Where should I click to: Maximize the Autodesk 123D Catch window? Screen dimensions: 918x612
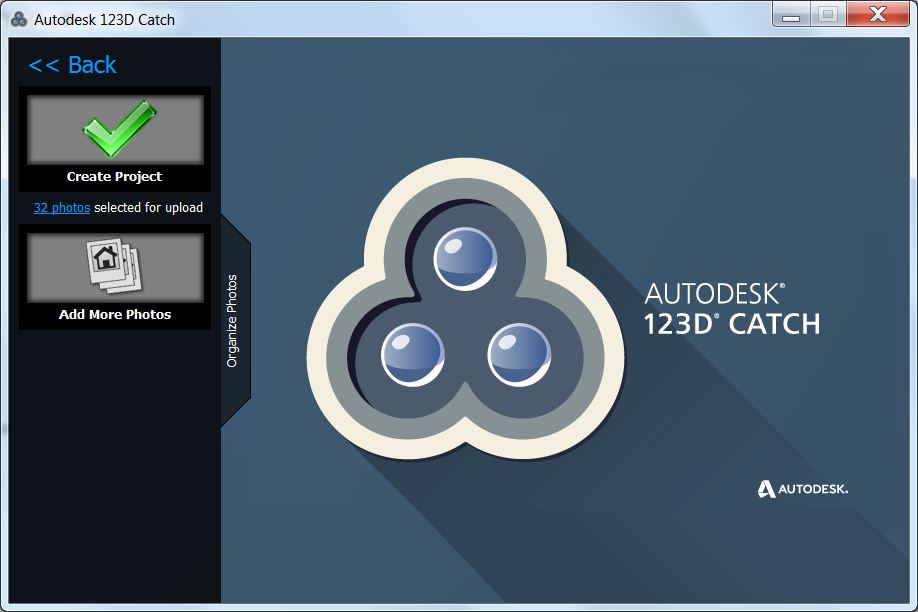click(x=828, y=14)
